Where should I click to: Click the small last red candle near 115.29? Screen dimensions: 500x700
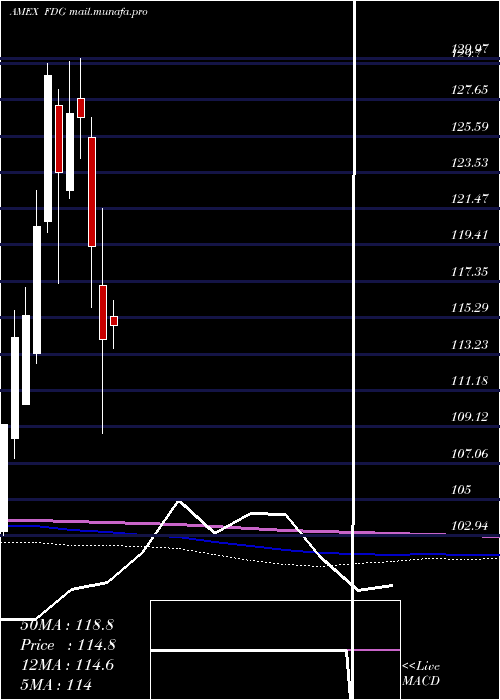point(114,321)
